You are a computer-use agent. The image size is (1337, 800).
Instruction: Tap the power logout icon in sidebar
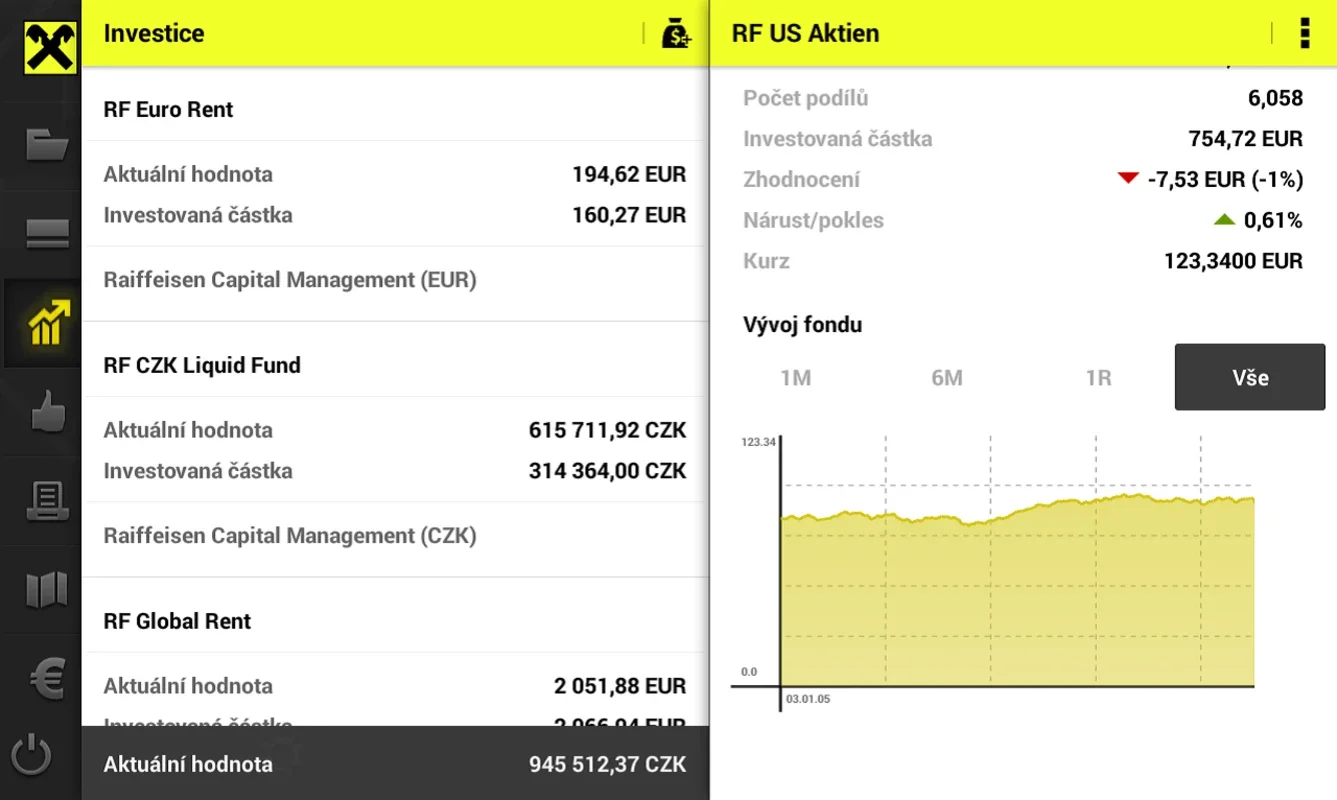click(x=32, y=754)
